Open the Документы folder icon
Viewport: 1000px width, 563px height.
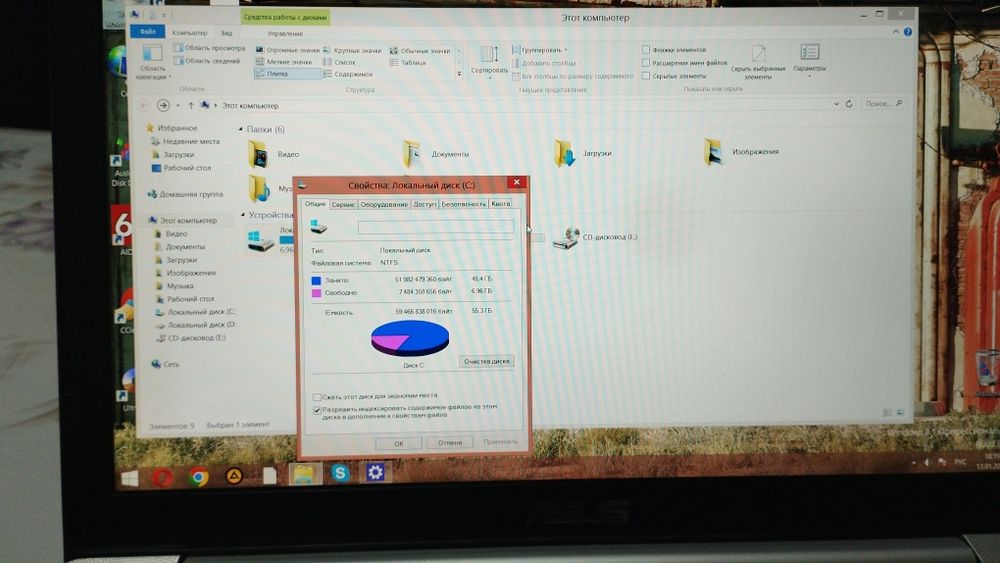412,154
